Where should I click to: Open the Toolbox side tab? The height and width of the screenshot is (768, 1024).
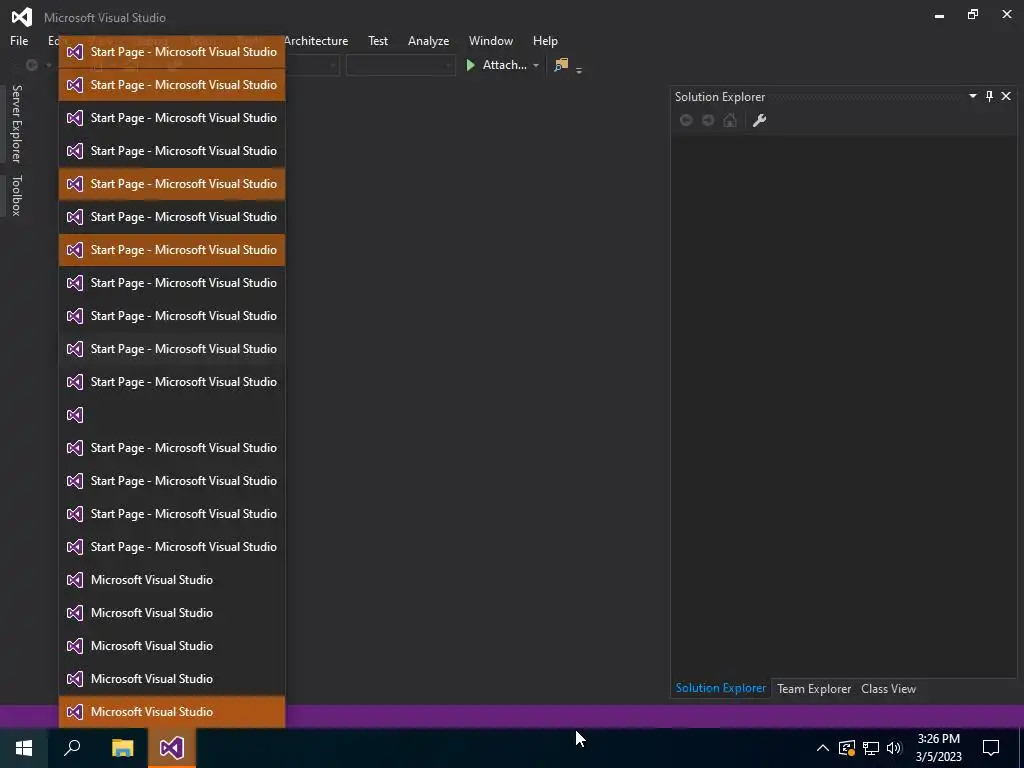(16, 195)
